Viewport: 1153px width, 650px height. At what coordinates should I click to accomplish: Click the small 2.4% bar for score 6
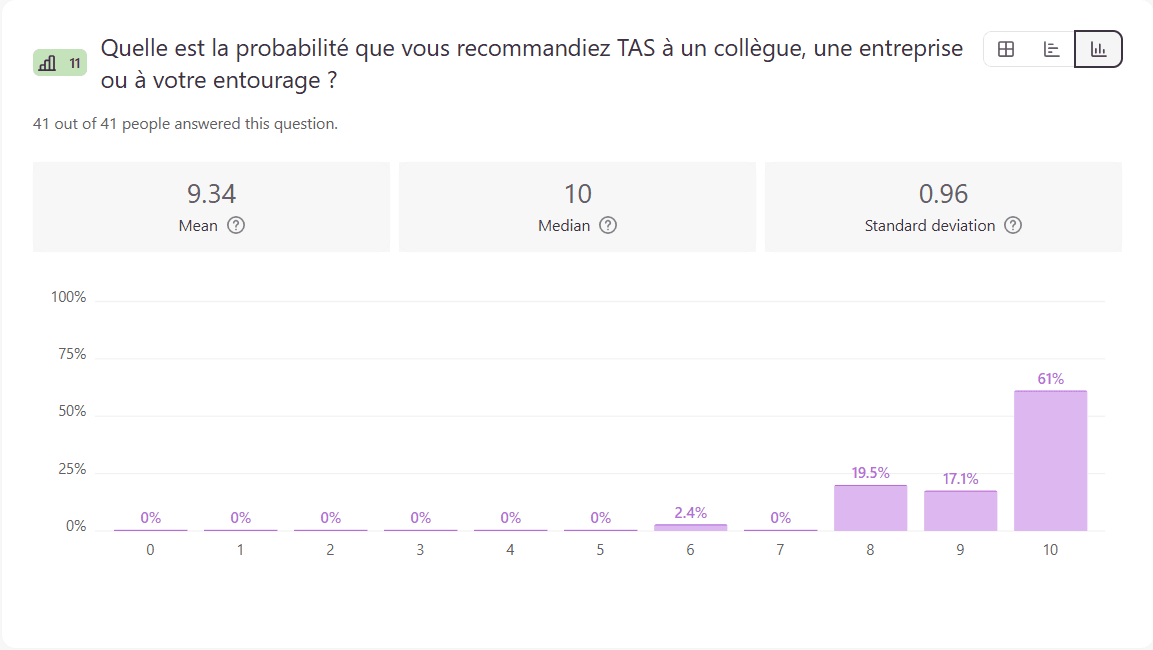pyautogui.click(x=690, y=527)
